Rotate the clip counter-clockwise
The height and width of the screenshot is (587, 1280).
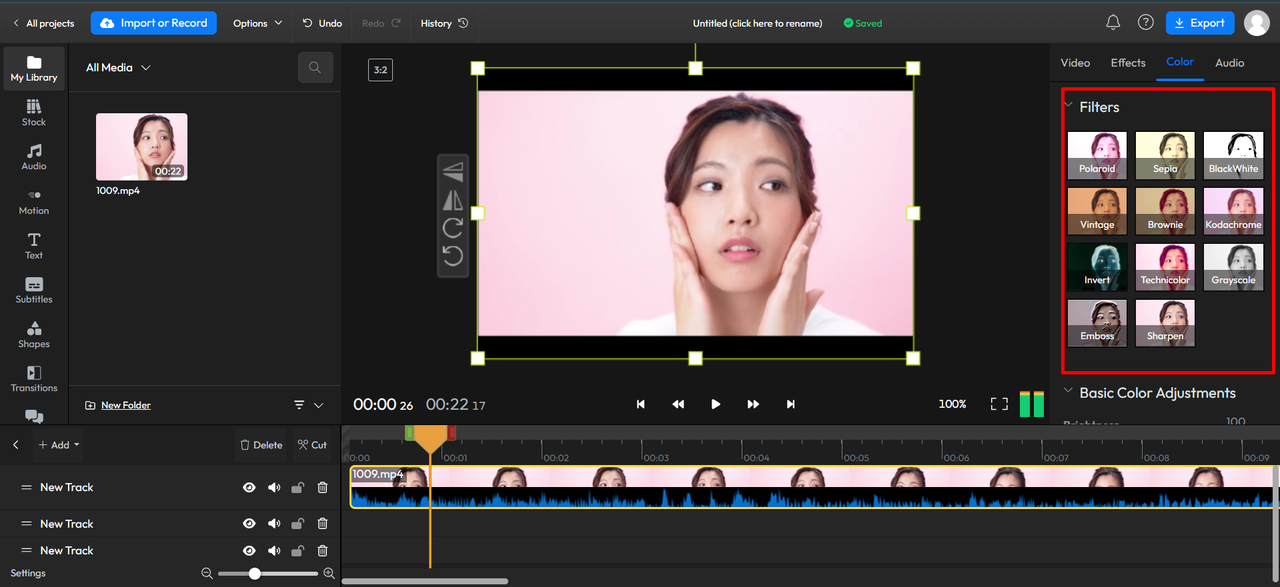(453, 257)
